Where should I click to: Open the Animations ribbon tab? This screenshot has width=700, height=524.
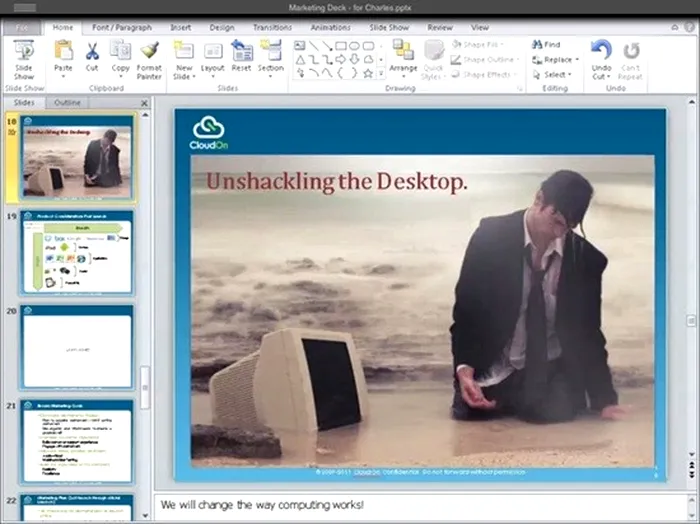(x=332, y=28)
